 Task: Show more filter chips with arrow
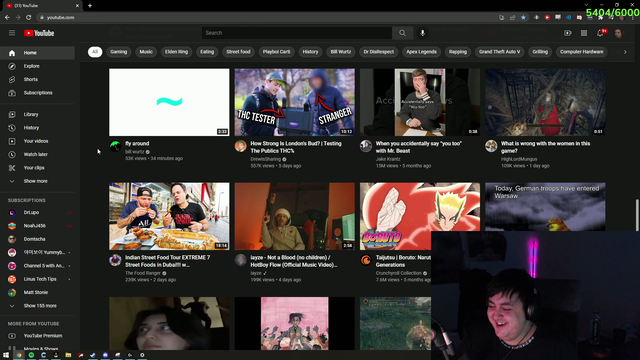point(625,52)
